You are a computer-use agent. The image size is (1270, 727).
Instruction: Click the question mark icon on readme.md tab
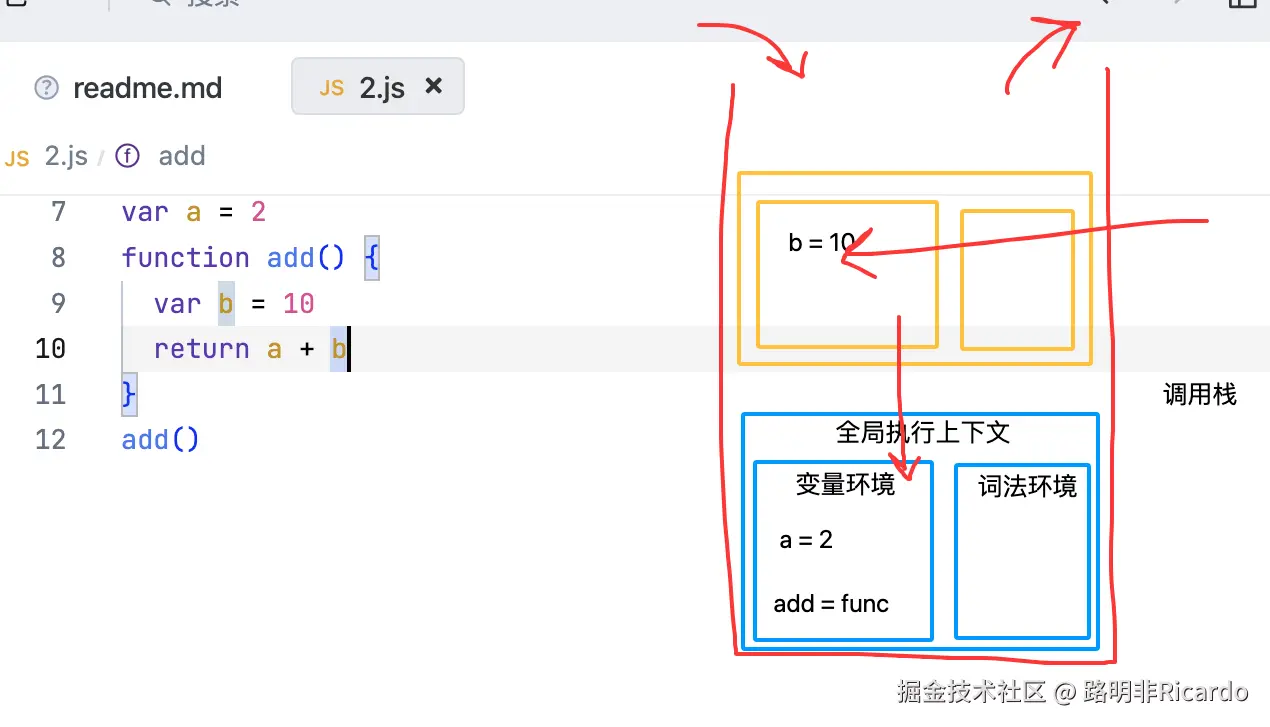tap(47, 88)
